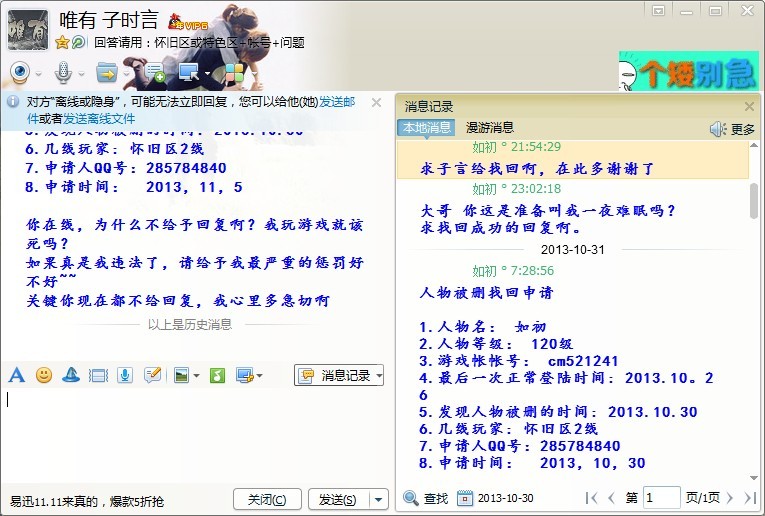
Task: Expand the send image dropdown arrow
Action: (196, 376)
